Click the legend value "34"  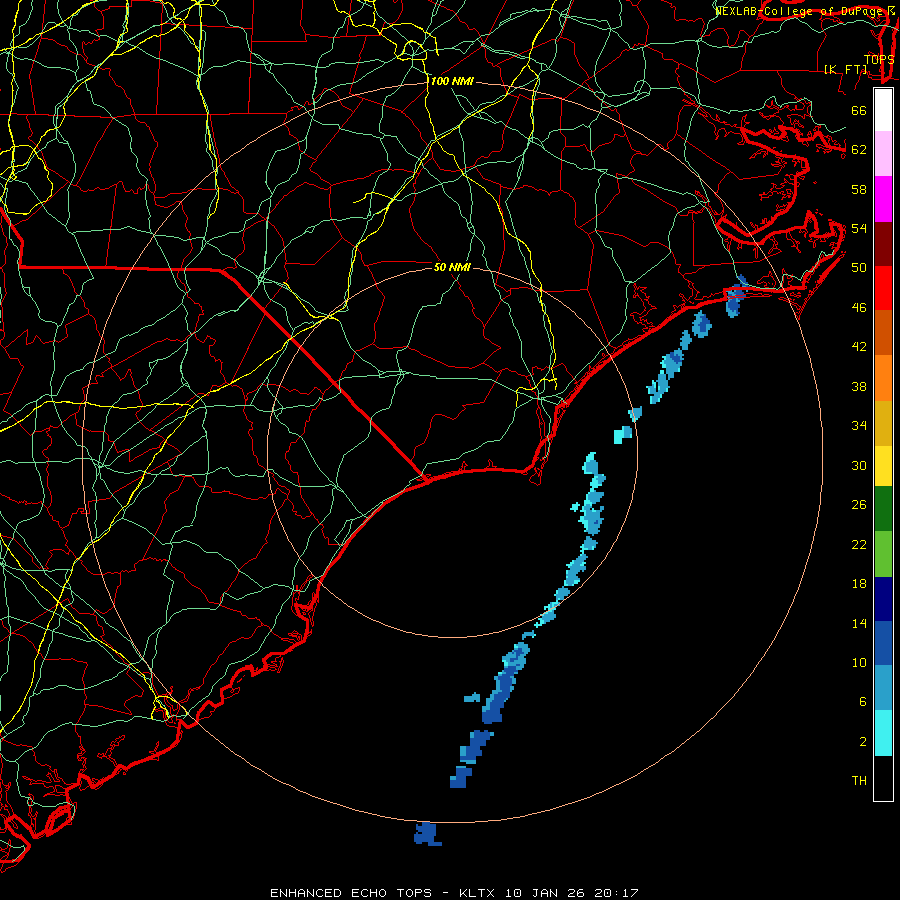pyautogui.click(x=859, y=426)
